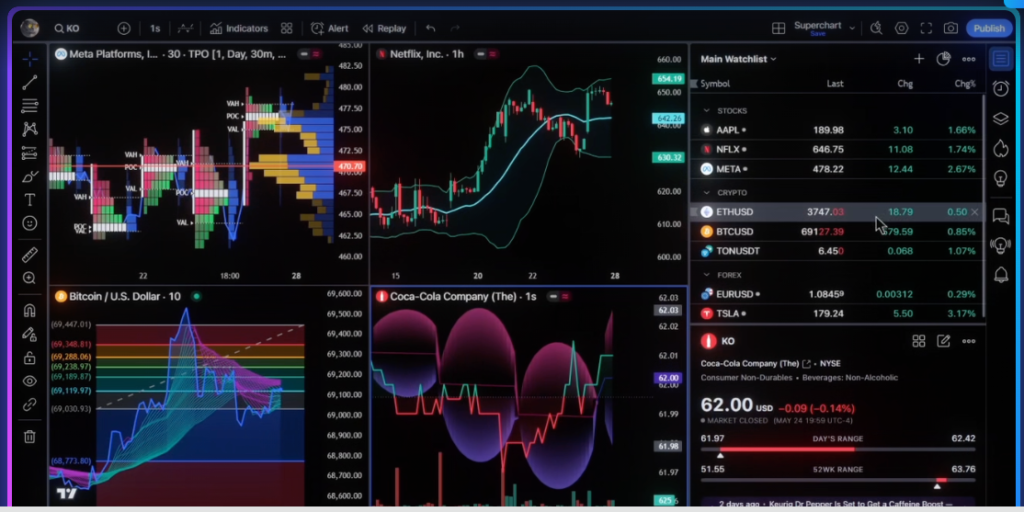Select the brush drawing tool
The height and width of the screenshot is (512, 1024).
click(29, 176)
